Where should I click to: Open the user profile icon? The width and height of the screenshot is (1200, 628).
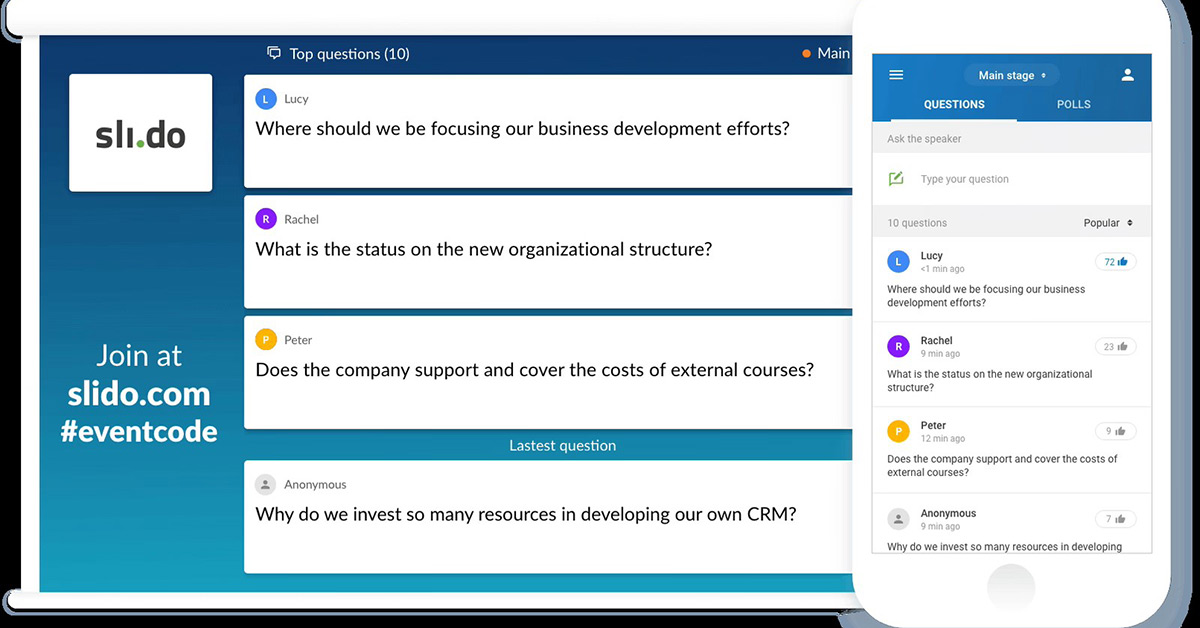[1127, 75]
